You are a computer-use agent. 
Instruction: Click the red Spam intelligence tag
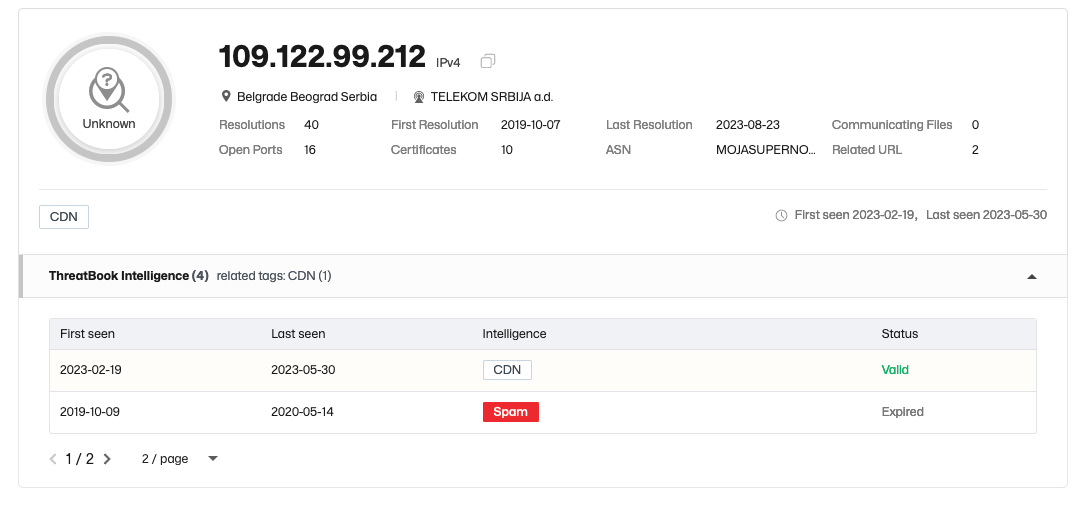point(510,411)
